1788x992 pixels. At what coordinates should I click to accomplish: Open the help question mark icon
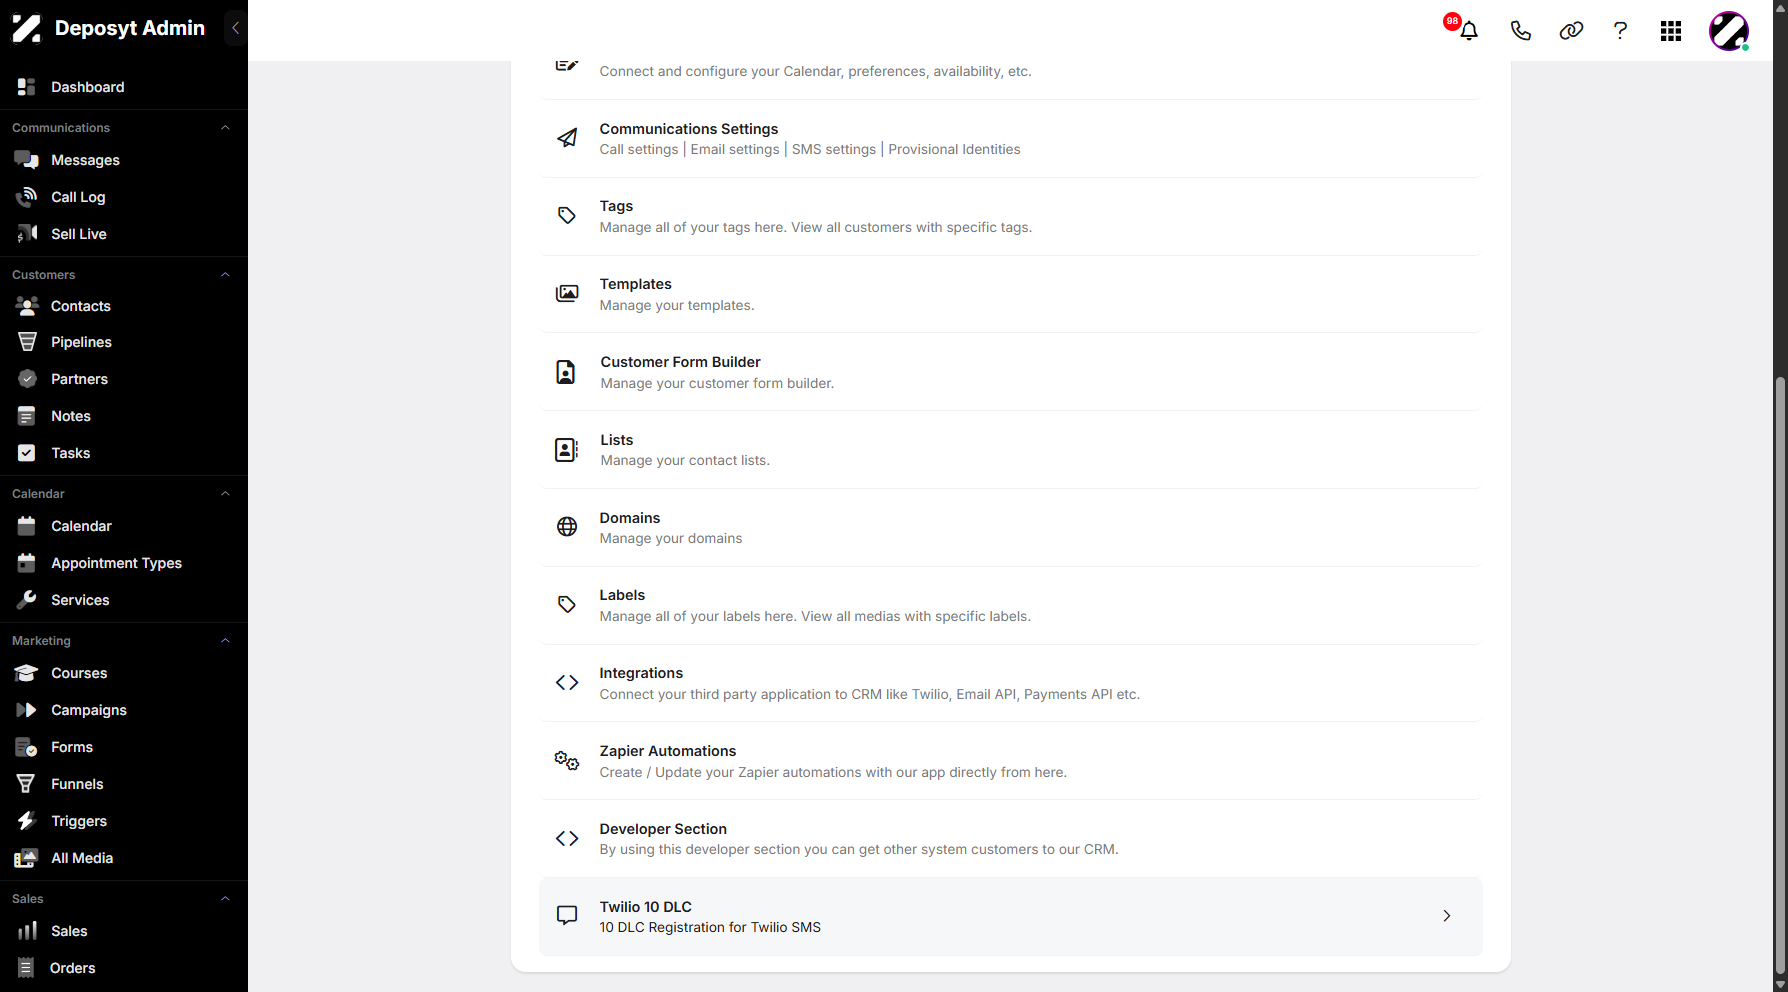1620,31
